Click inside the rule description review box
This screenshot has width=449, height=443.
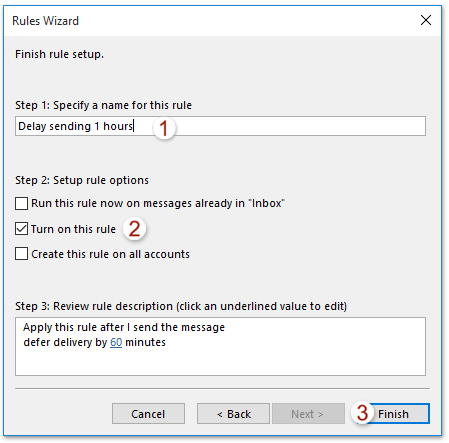pyautogui.click(x=220, y=346)
